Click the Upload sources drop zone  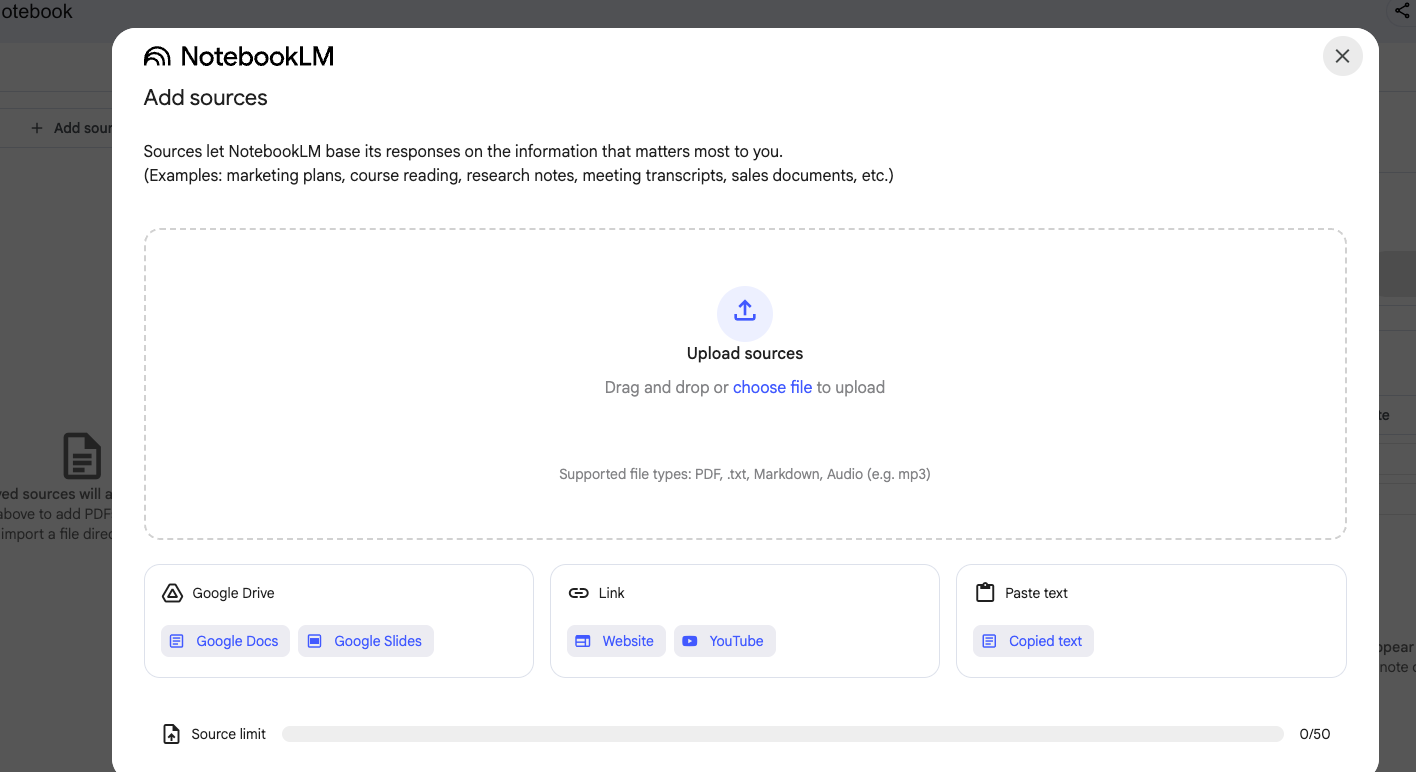745,384
